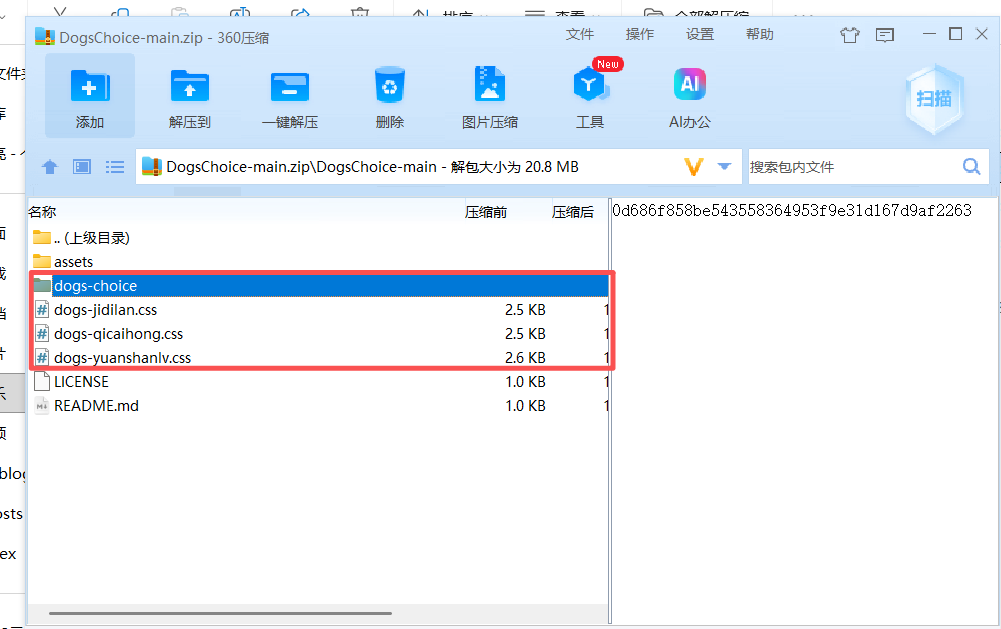Image resolution: width=1001 pixels, height=629 pixels.
Task: Launch the AI Office (AI办公) icon
Action: tap(690, 87)
